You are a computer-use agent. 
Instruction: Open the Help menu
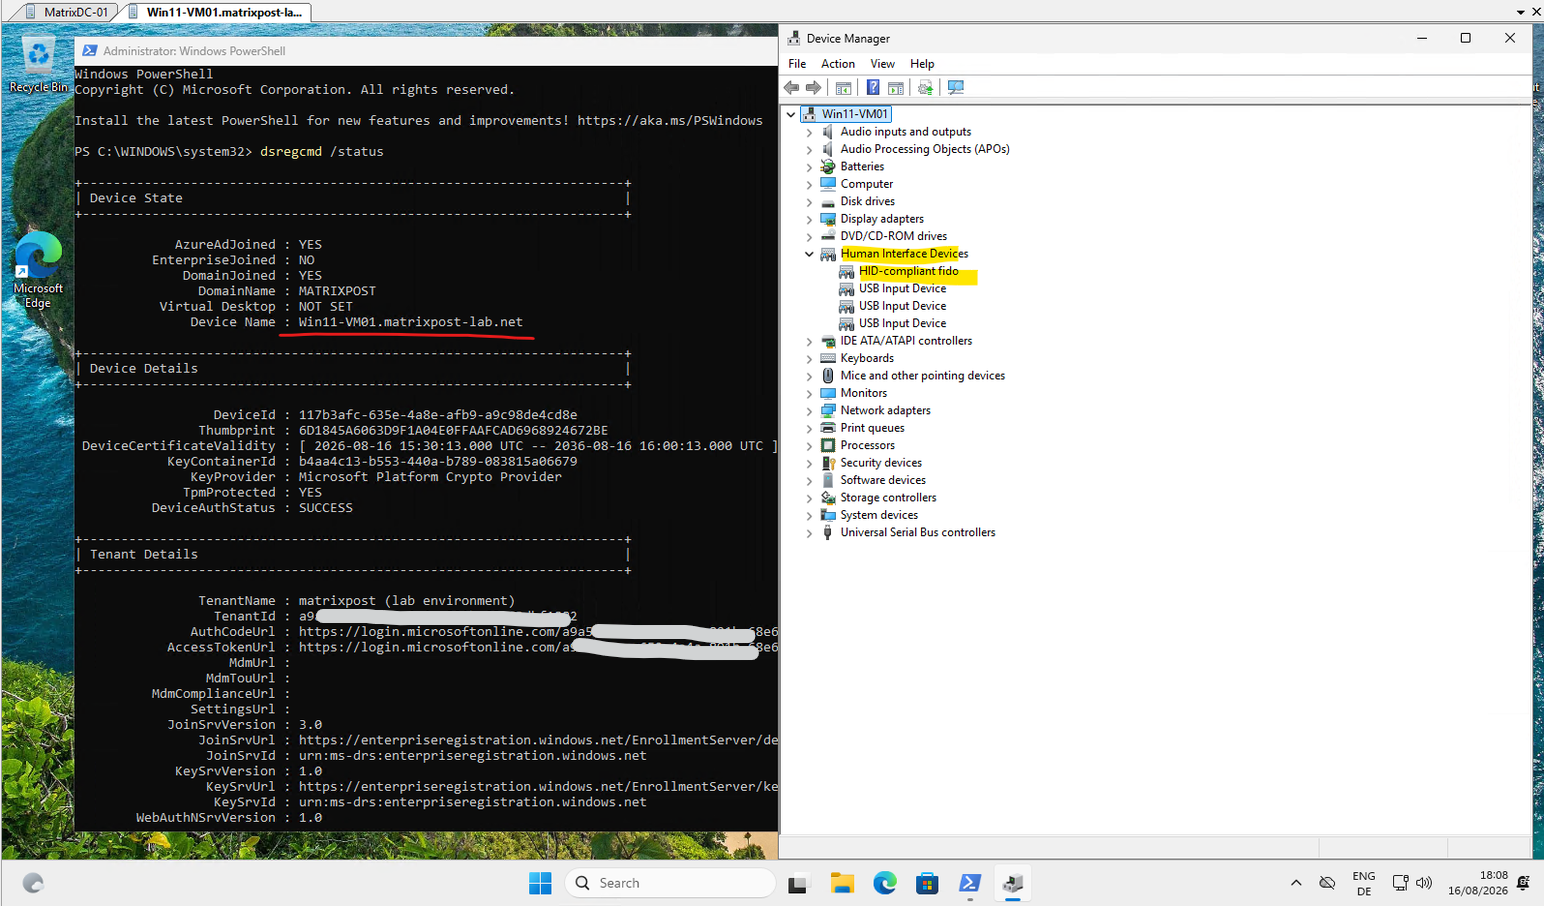click(922, 64)
